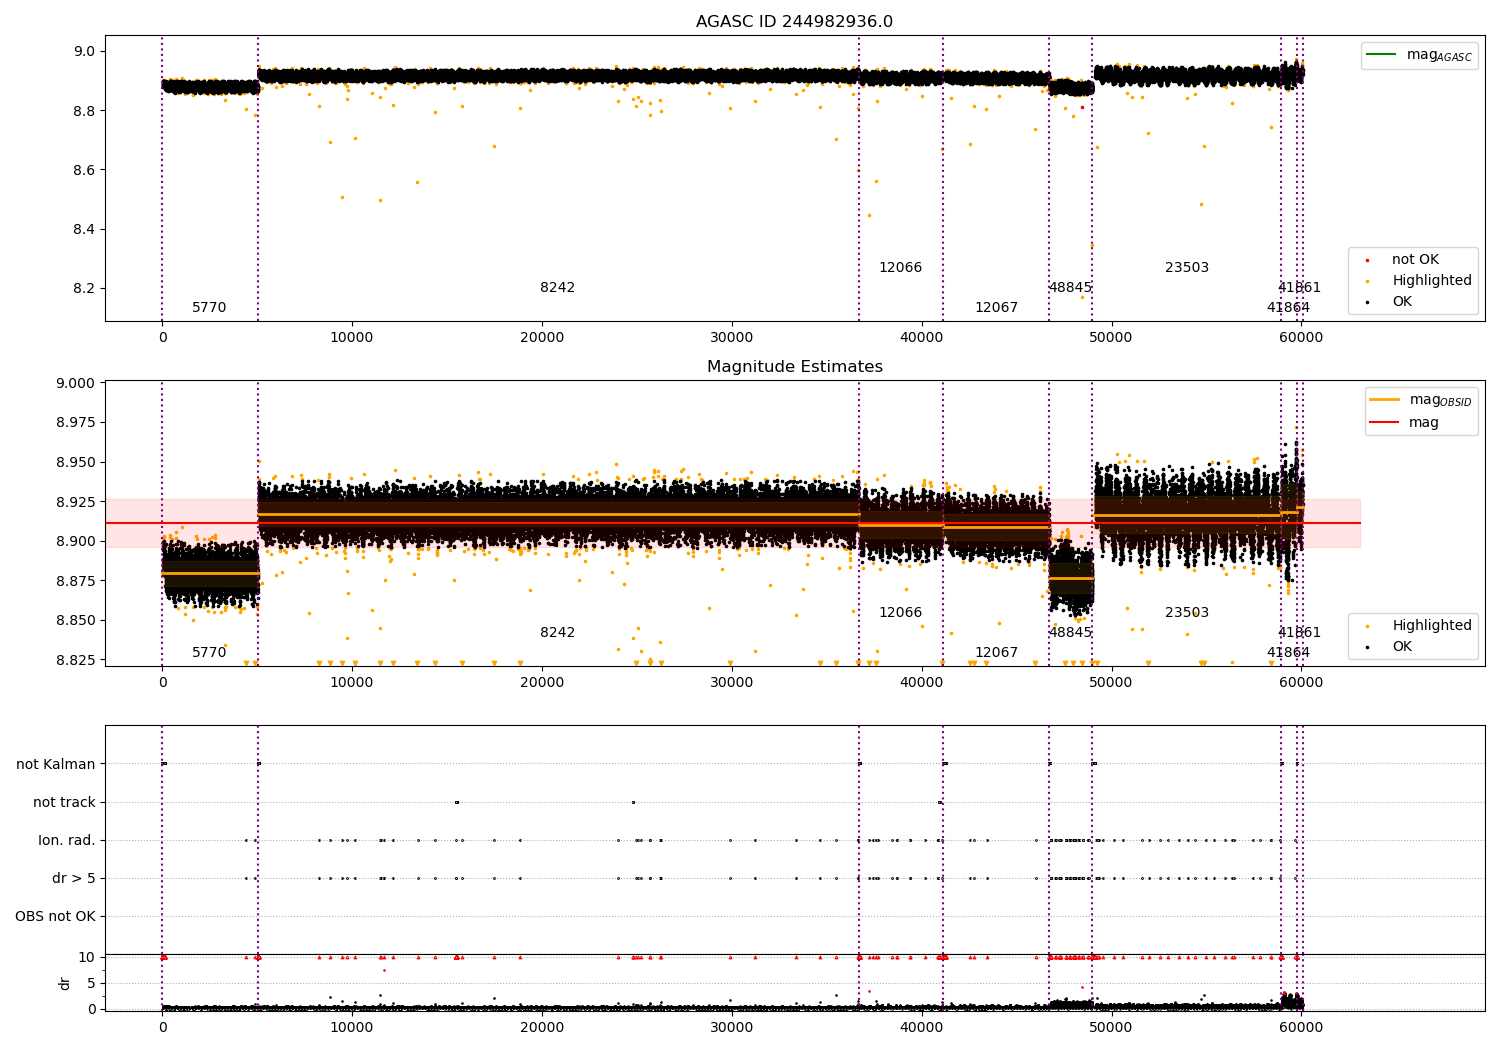Click label 23503 in the Magnitude Estimates plot
Screen dimensions: 1500x1050
click(x=1187, y=613)
